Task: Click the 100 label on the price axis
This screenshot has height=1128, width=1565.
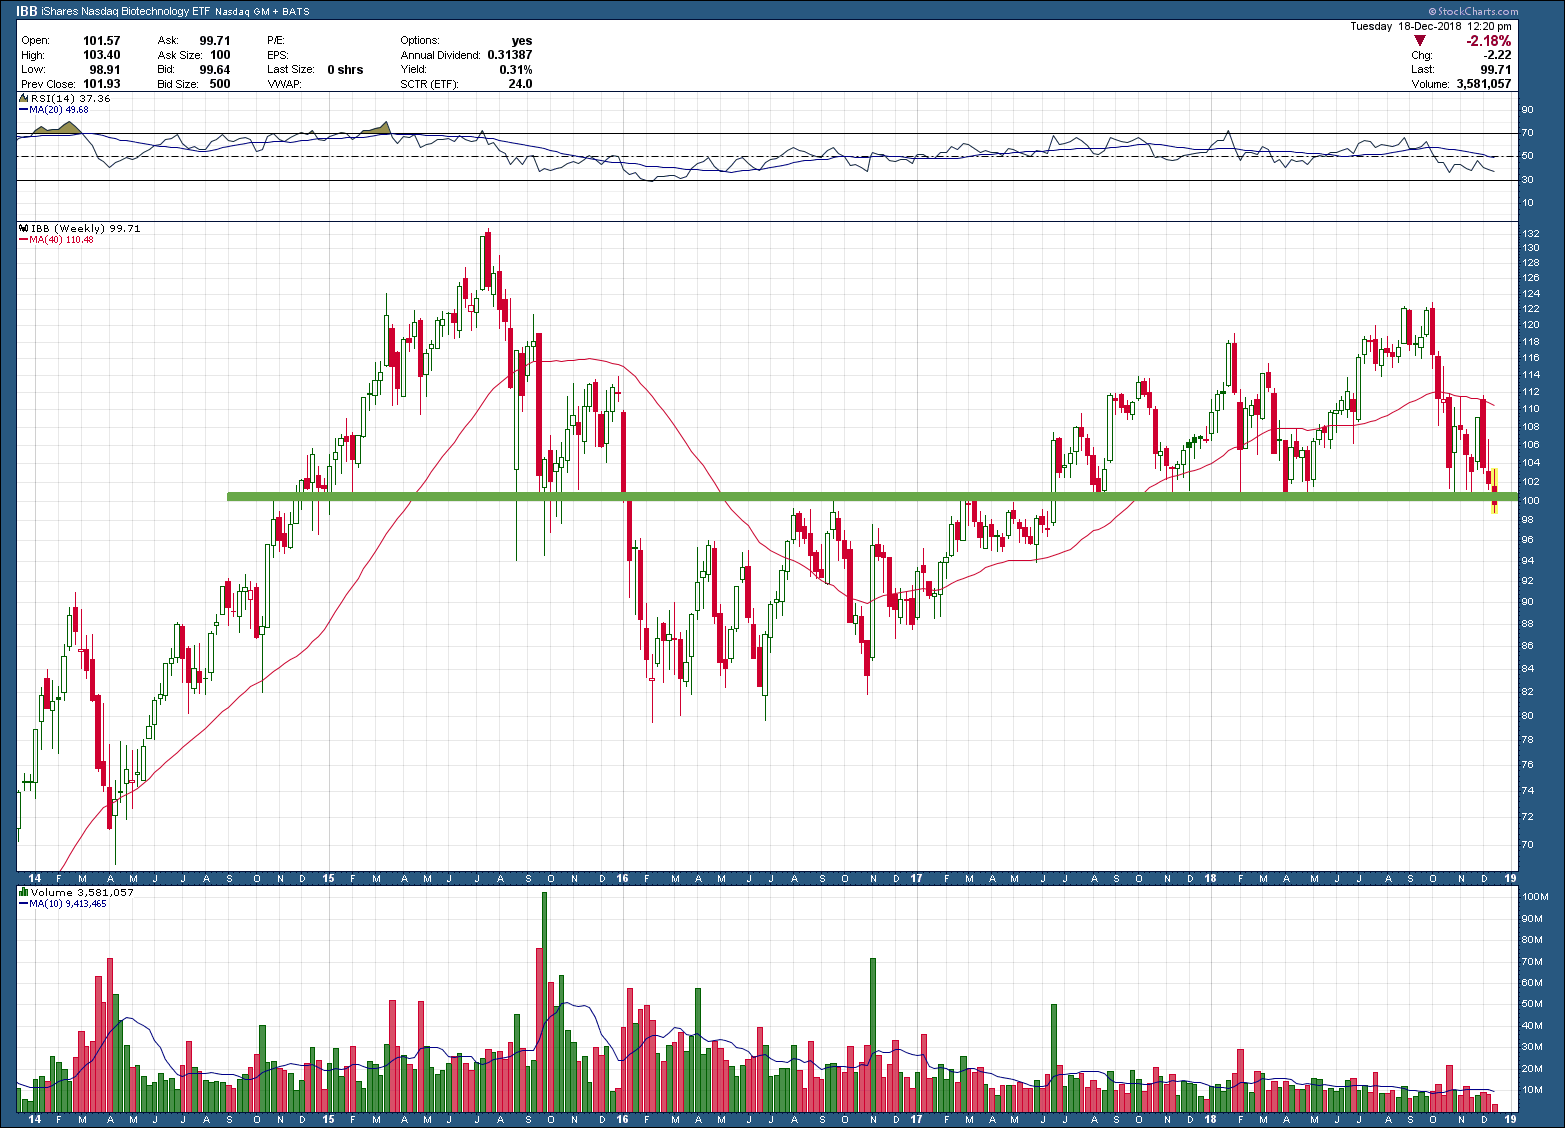Action: click(1530, 501)
